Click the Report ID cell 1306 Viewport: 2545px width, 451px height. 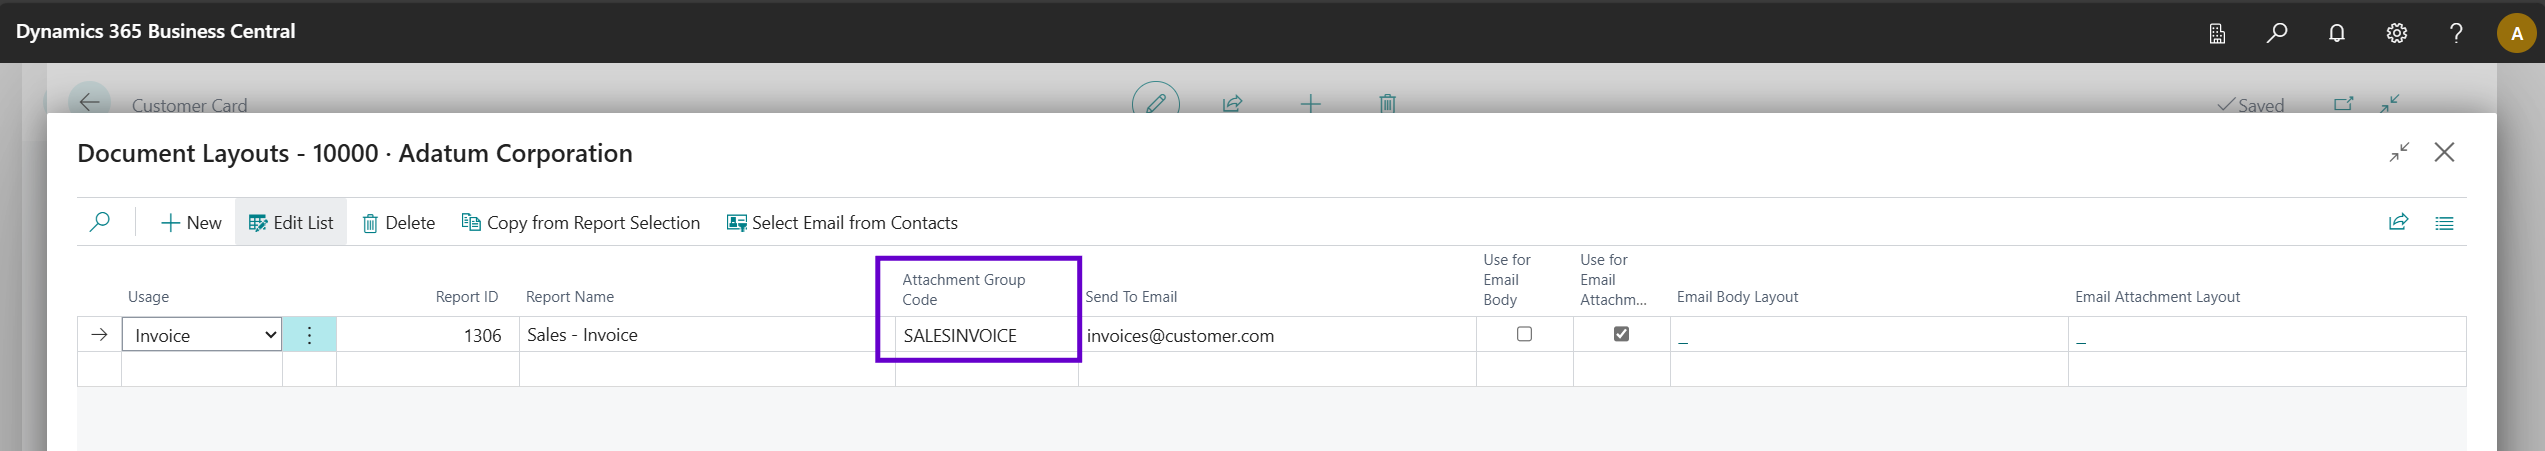[428, 335]
